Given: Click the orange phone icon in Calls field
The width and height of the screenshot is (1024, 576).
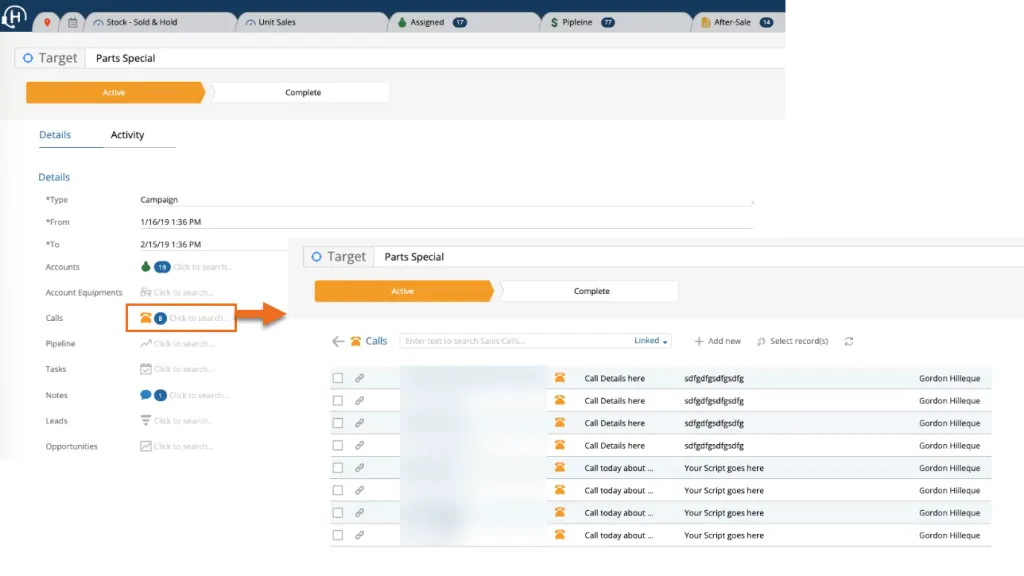Looking at the screenshot, I should point(146,318).
